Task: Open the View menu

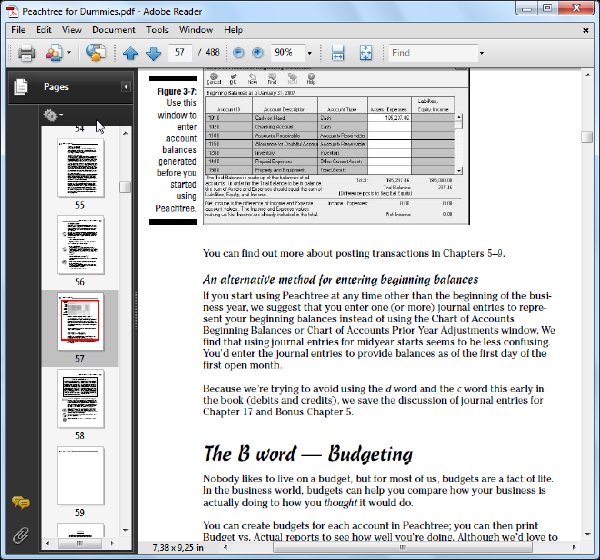Action: coord(72,30)
